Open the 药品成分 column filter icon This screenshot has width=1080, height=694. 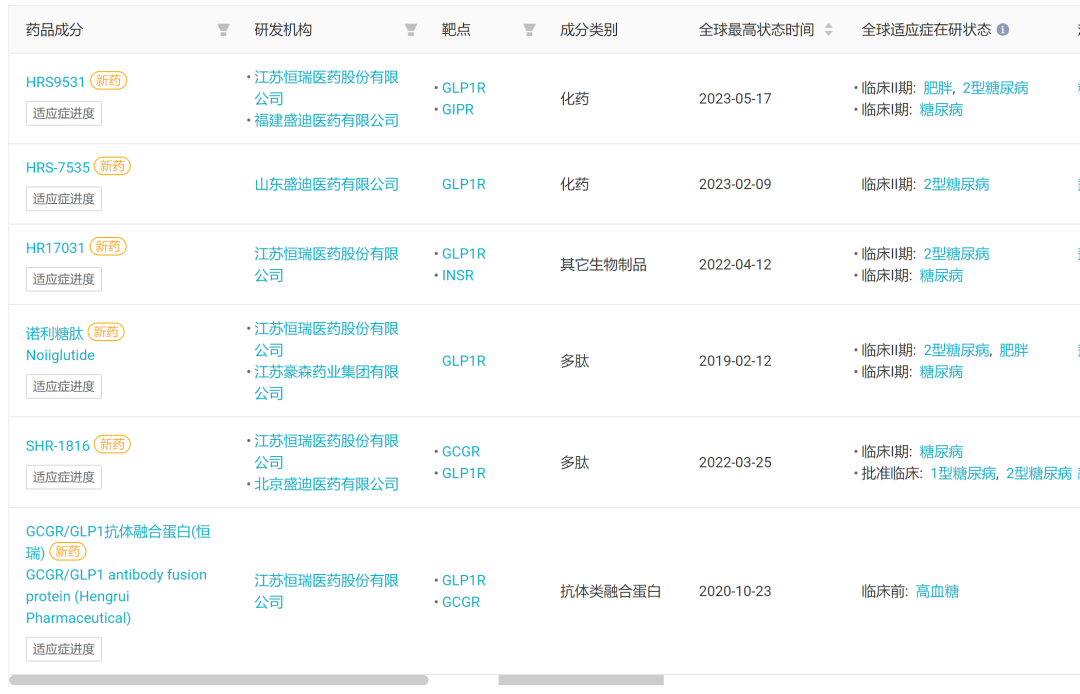pos(223,30)
